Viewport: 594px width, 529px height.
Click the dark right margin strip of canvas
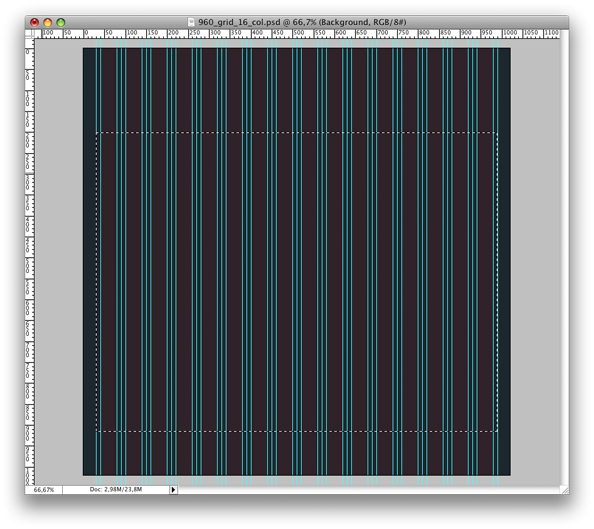tap(504, 261)
